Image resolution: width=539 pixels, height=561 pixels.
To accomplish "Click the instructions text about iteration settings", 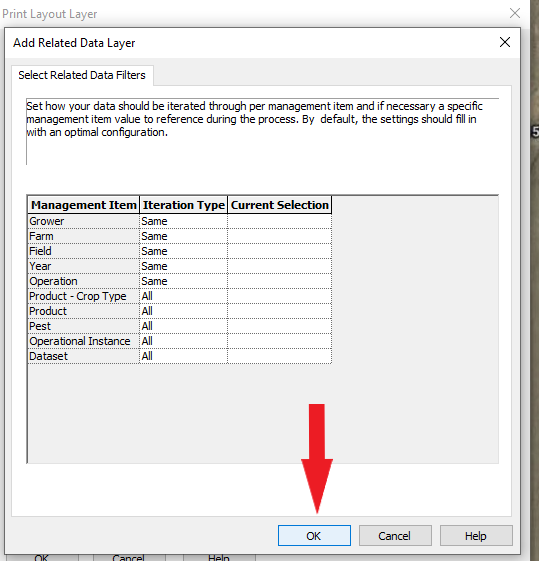I will (254, 119).
